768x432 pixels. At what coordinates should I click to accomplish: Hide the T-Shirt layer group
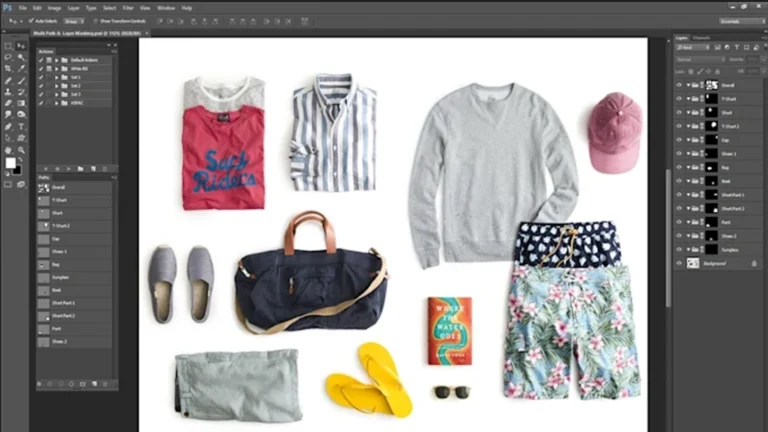[679, 99]
